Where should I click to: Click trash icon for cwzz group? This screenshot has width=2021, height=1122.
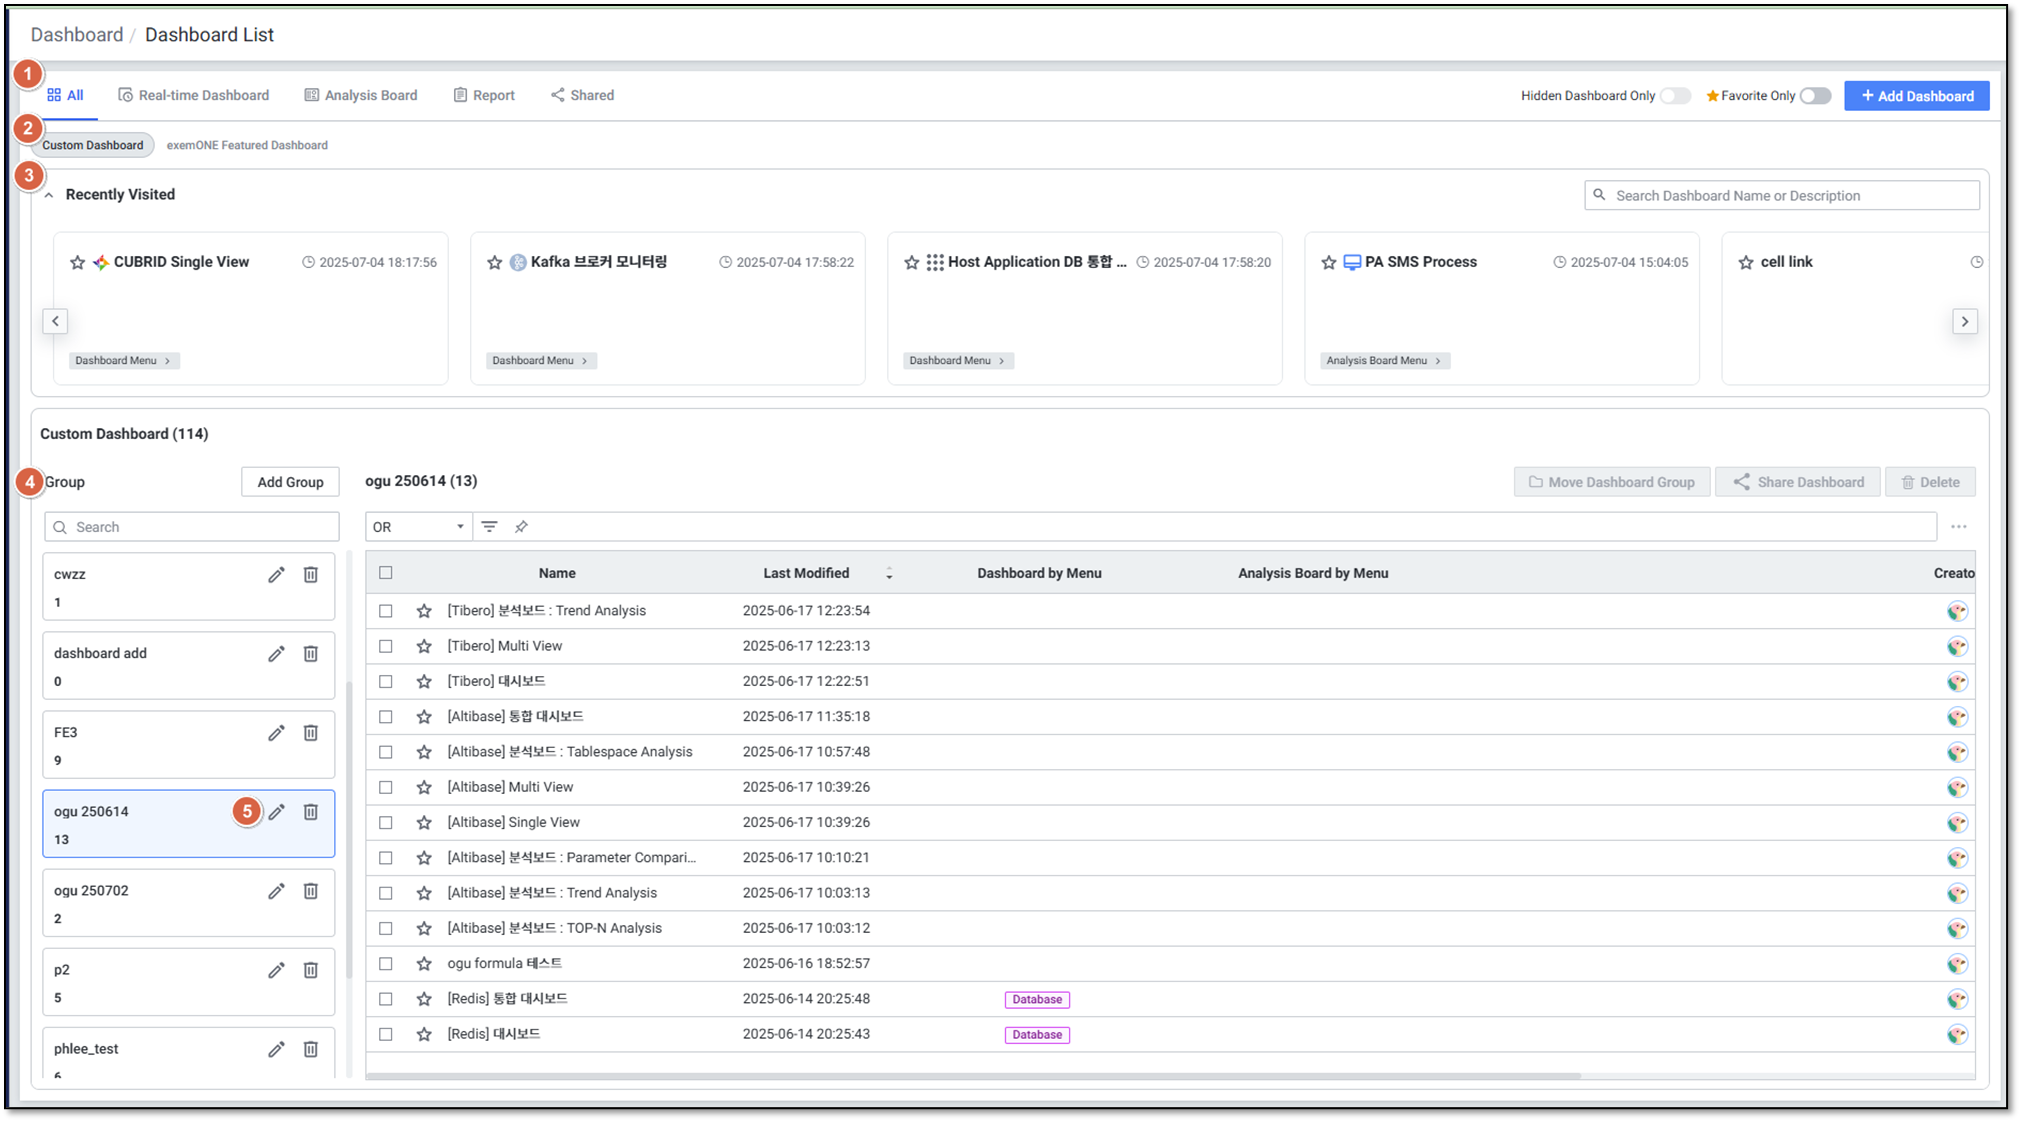pos(311,575)
